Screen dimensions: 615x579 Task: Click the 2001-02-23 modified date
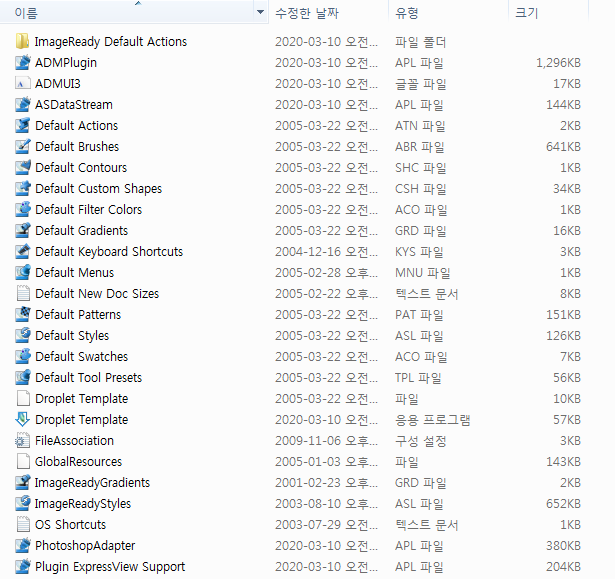click(x=326, y=482)
